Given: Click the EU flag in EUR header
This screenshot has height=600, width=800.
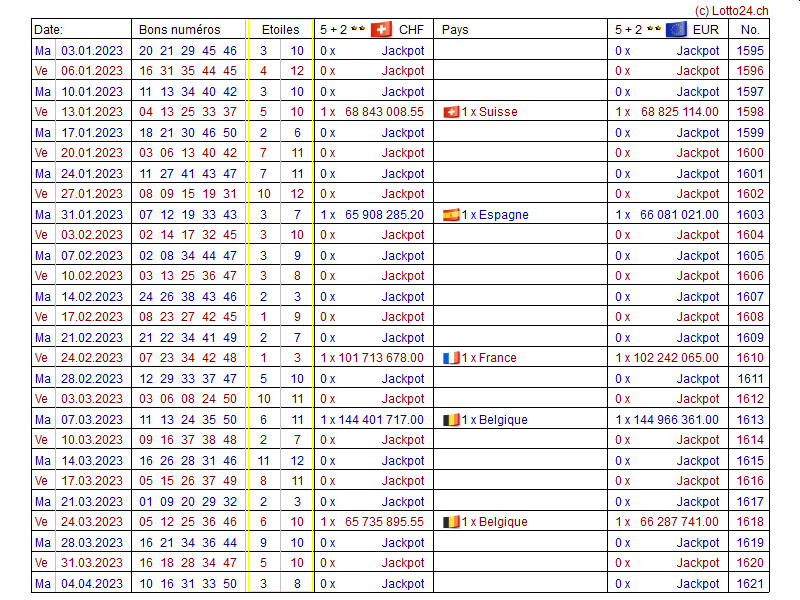Looking at the screenshot, I should click(676, 29).
